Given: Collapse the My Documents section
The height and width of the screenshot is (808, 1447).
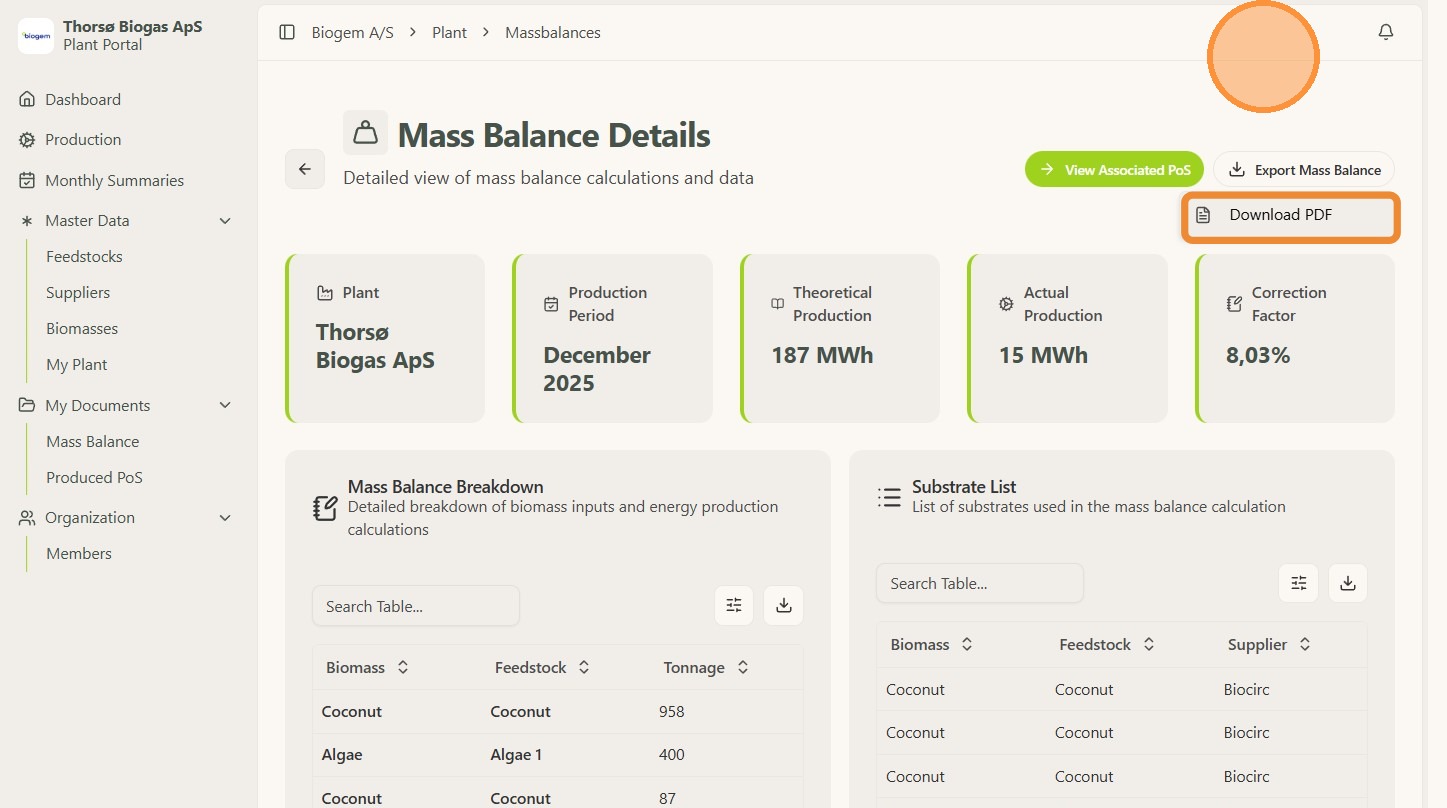Looking at the screenshot, I should coord(225,406).
